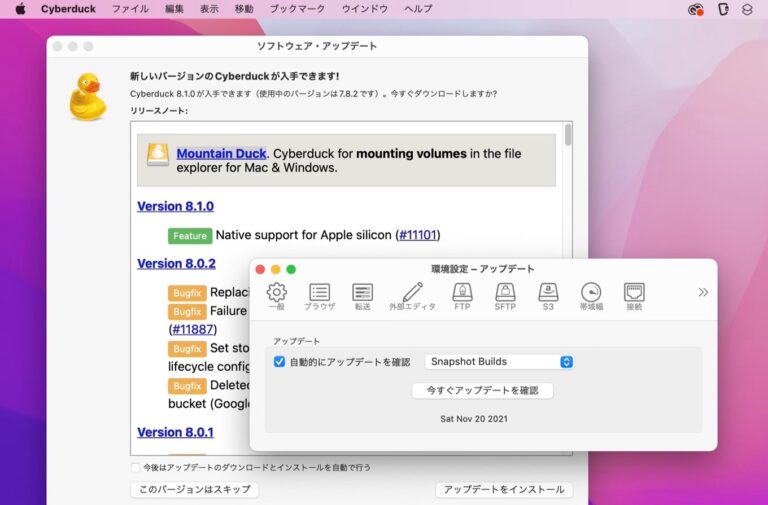Image resolution: width=768 pixels, height=505 pixels.
Task: Click the Bugfix tag beside "Deleted"
Action: 187,386
